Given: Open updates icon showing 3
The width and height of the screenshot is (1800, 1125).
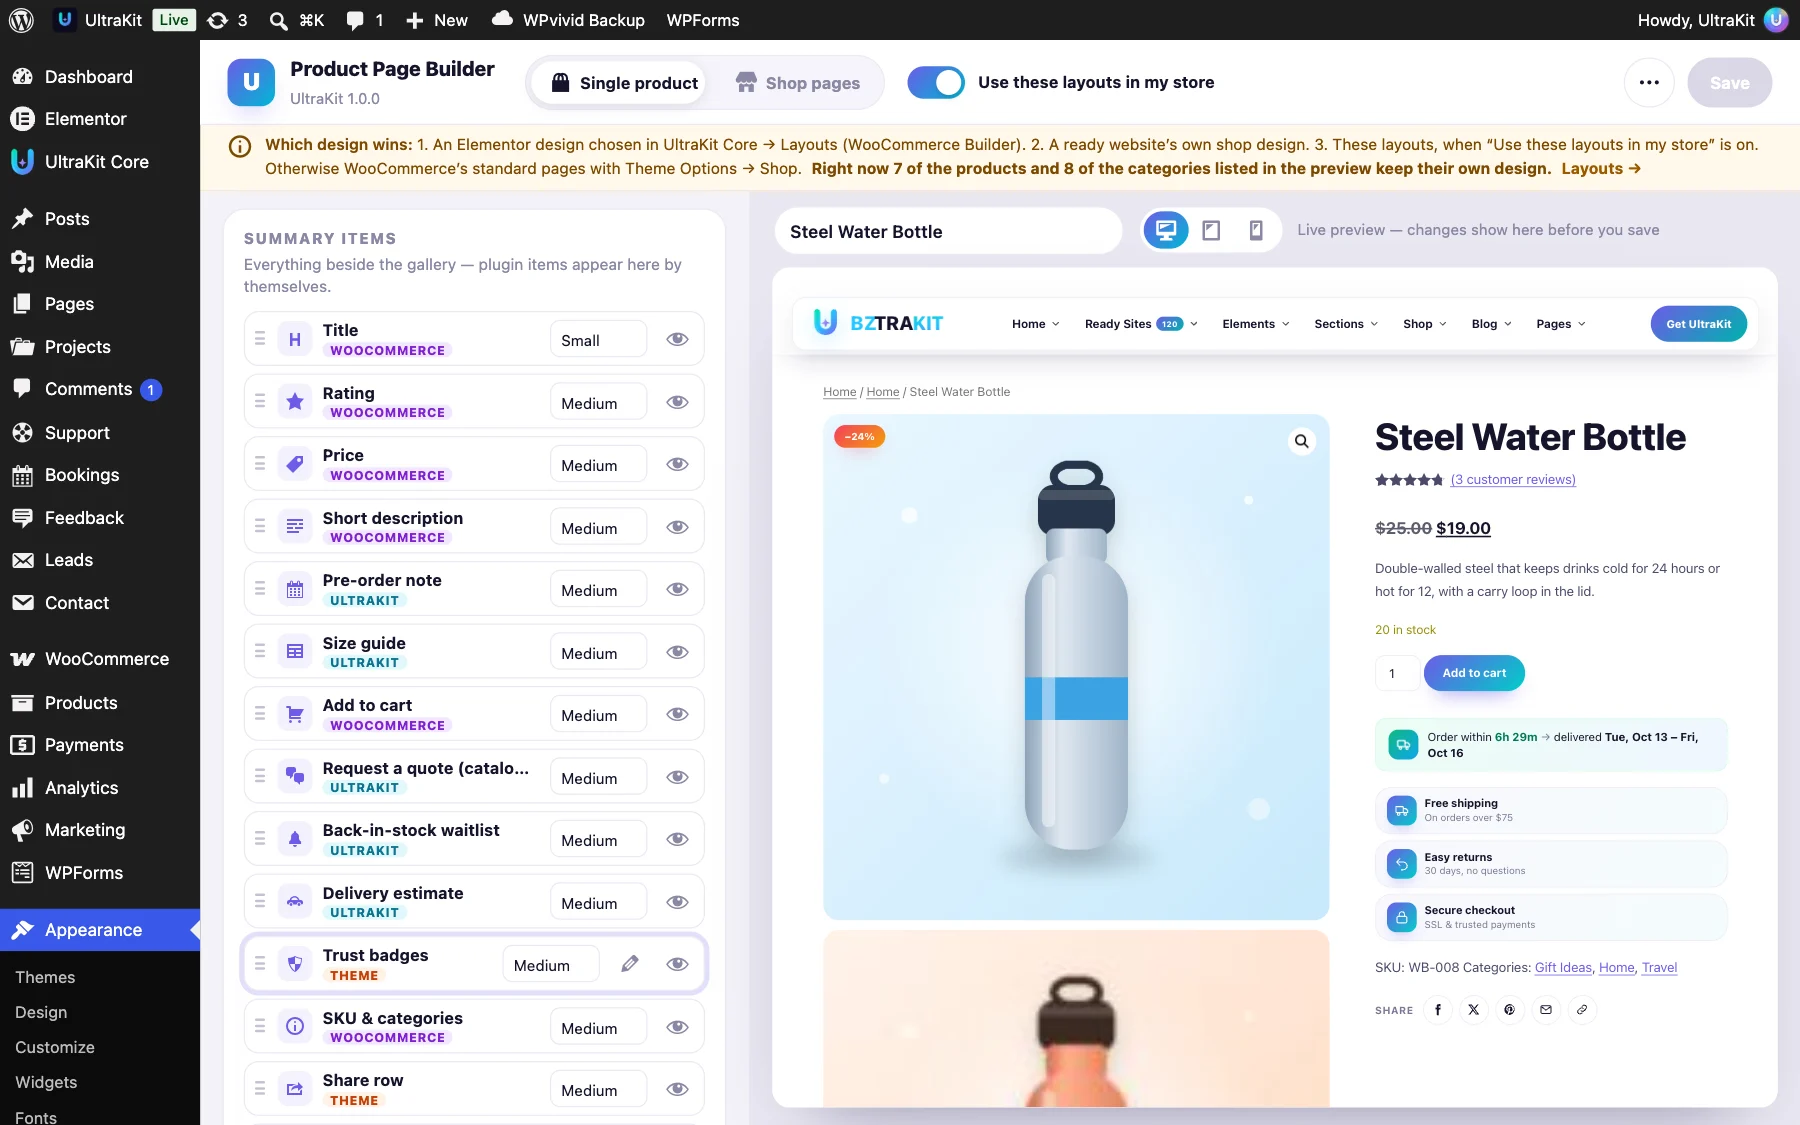Looking at the screenshot, I should click(227, 20).
